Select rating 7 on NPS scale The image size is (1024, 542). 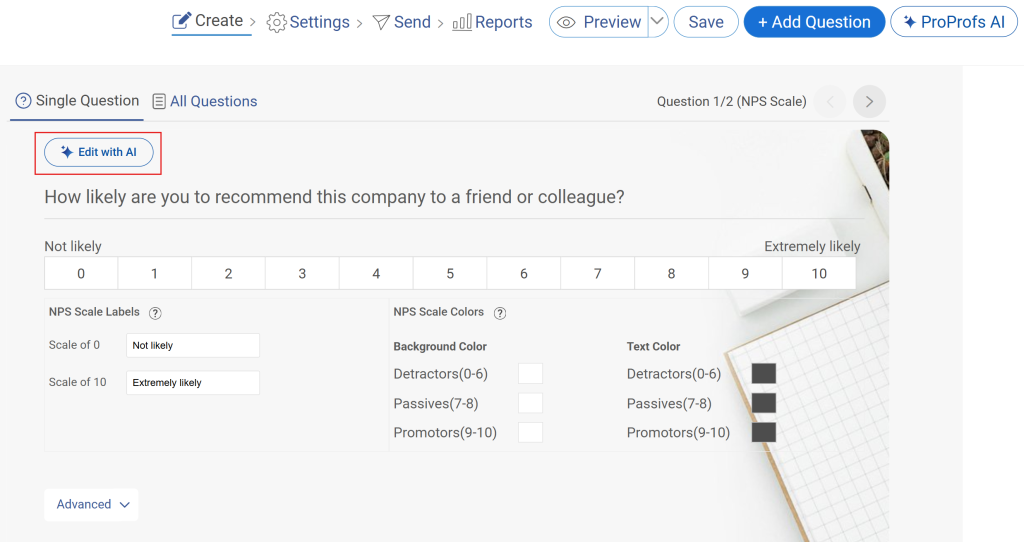pos(598,274)
